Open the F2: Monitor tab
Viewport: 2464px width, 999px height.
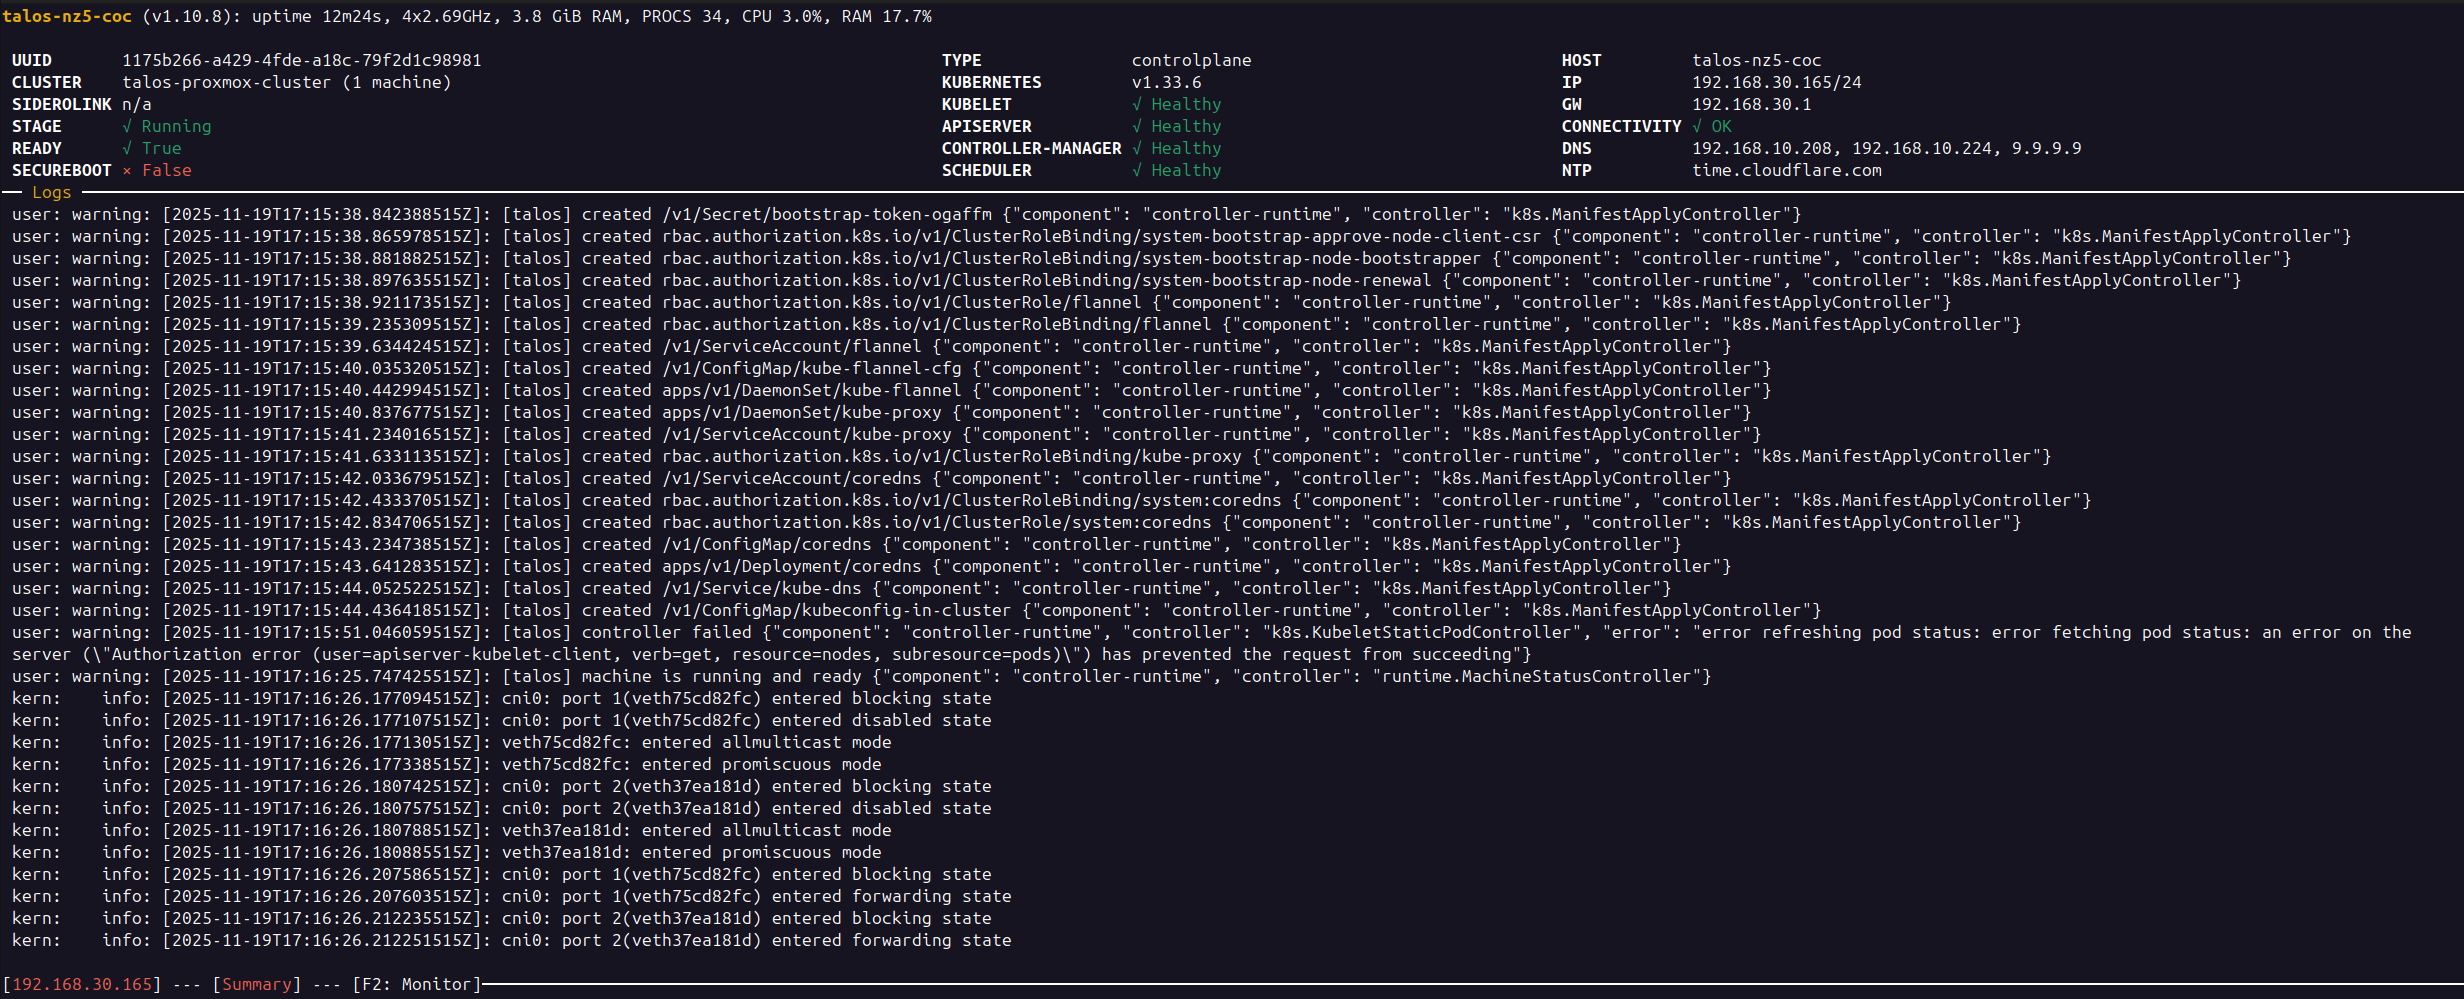tap(416, 984)
